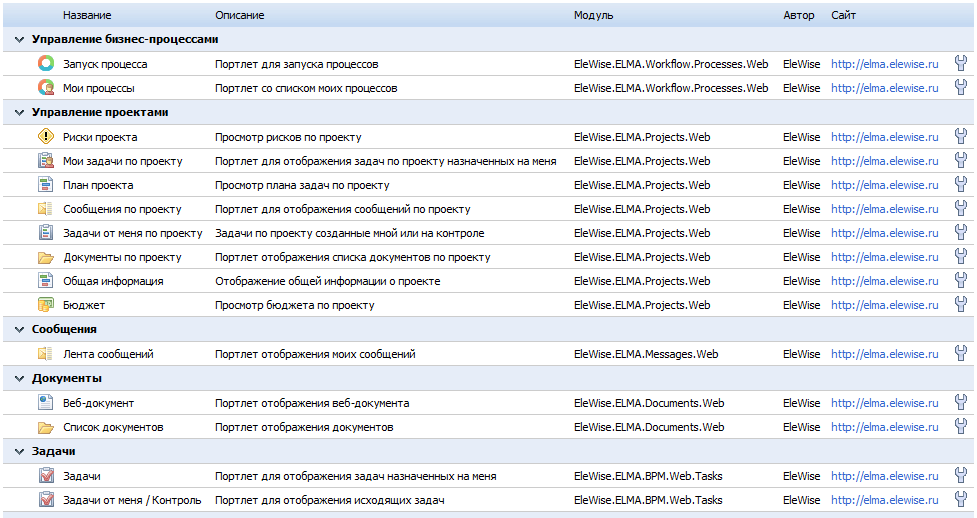Click wrench icon for Лента сообщений row

[x=961, y=354]
